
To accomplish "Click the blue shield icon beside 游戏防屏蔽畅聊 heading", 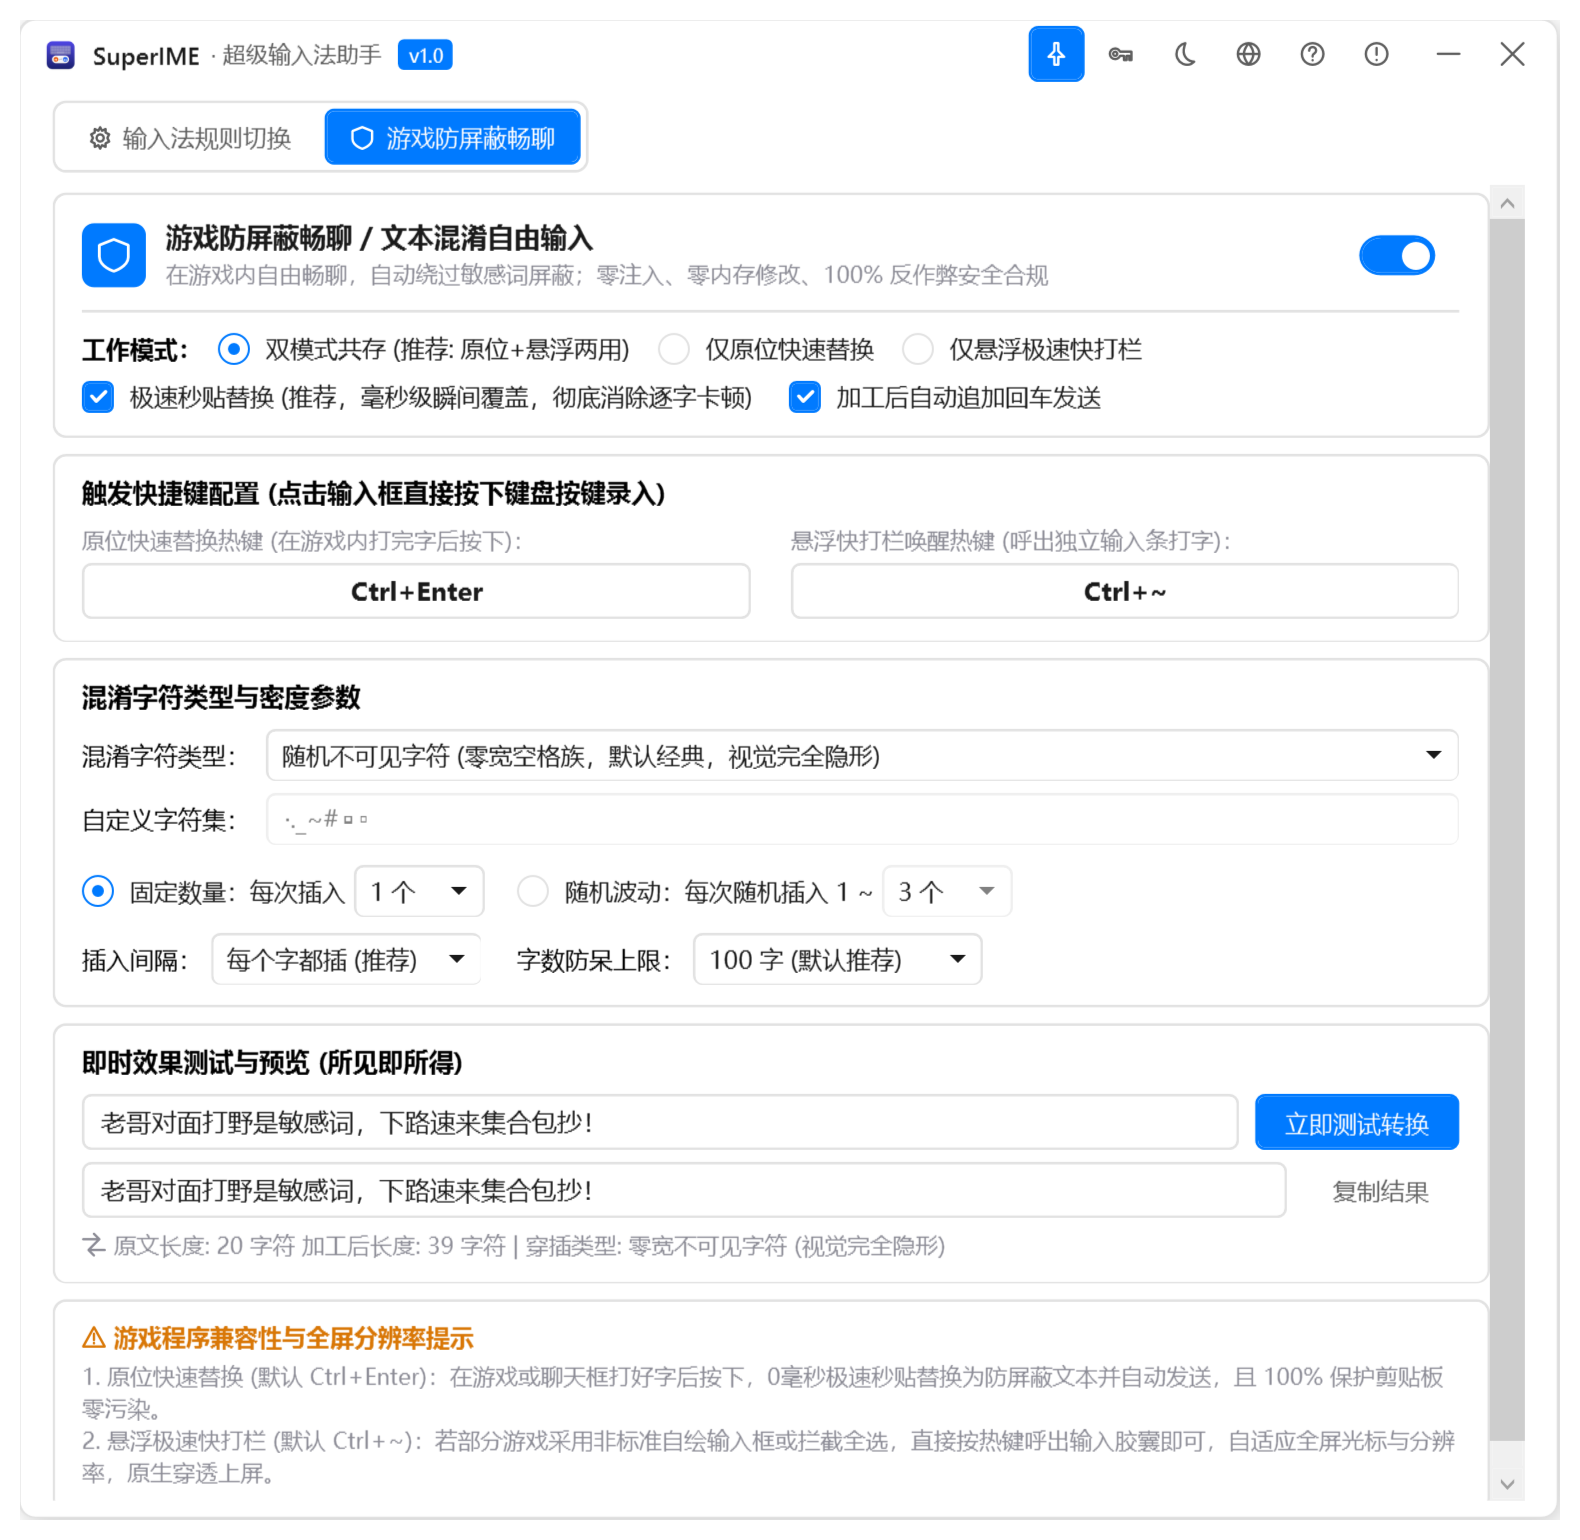I will [x=114, y=255].
